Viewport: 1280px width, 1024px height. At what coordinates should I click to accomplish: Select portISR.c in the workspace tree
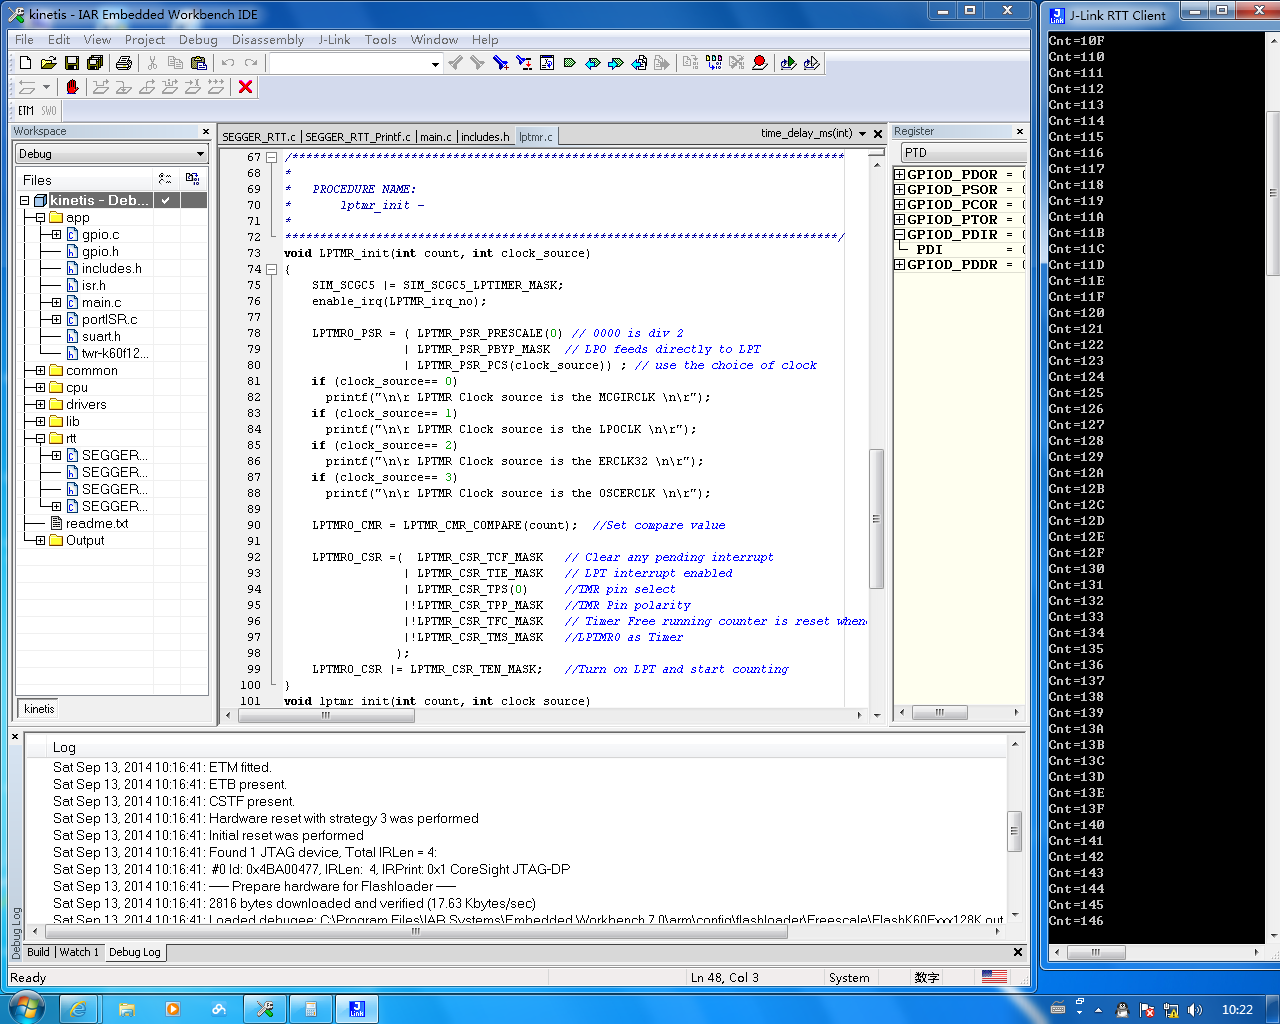109,320
